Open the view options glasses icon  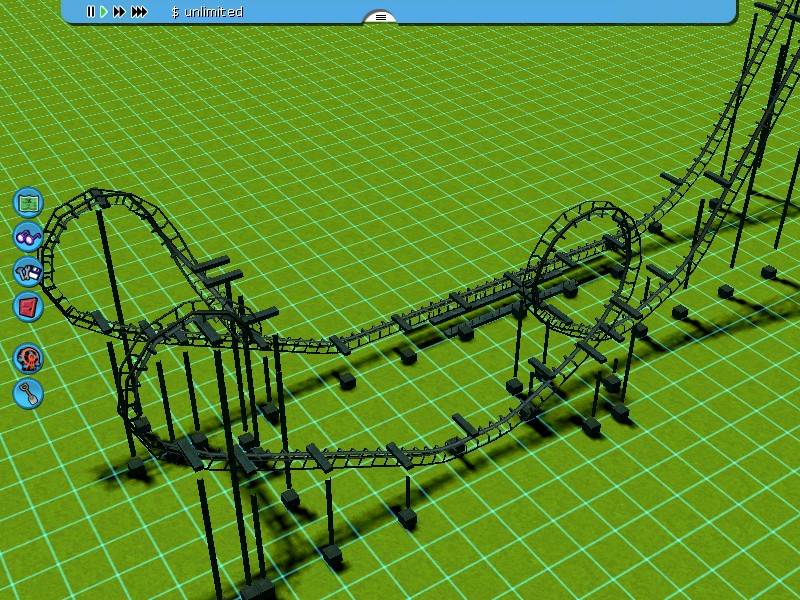[x=28, y=237]
